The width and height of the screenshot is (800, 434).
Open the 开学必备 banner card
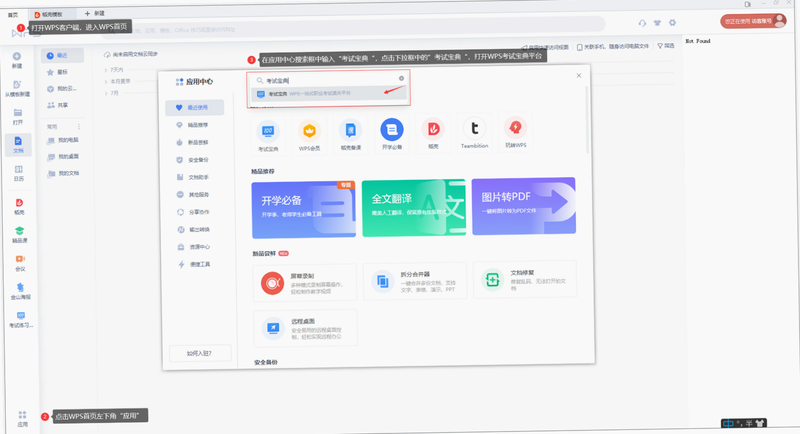tap(304, 210)
